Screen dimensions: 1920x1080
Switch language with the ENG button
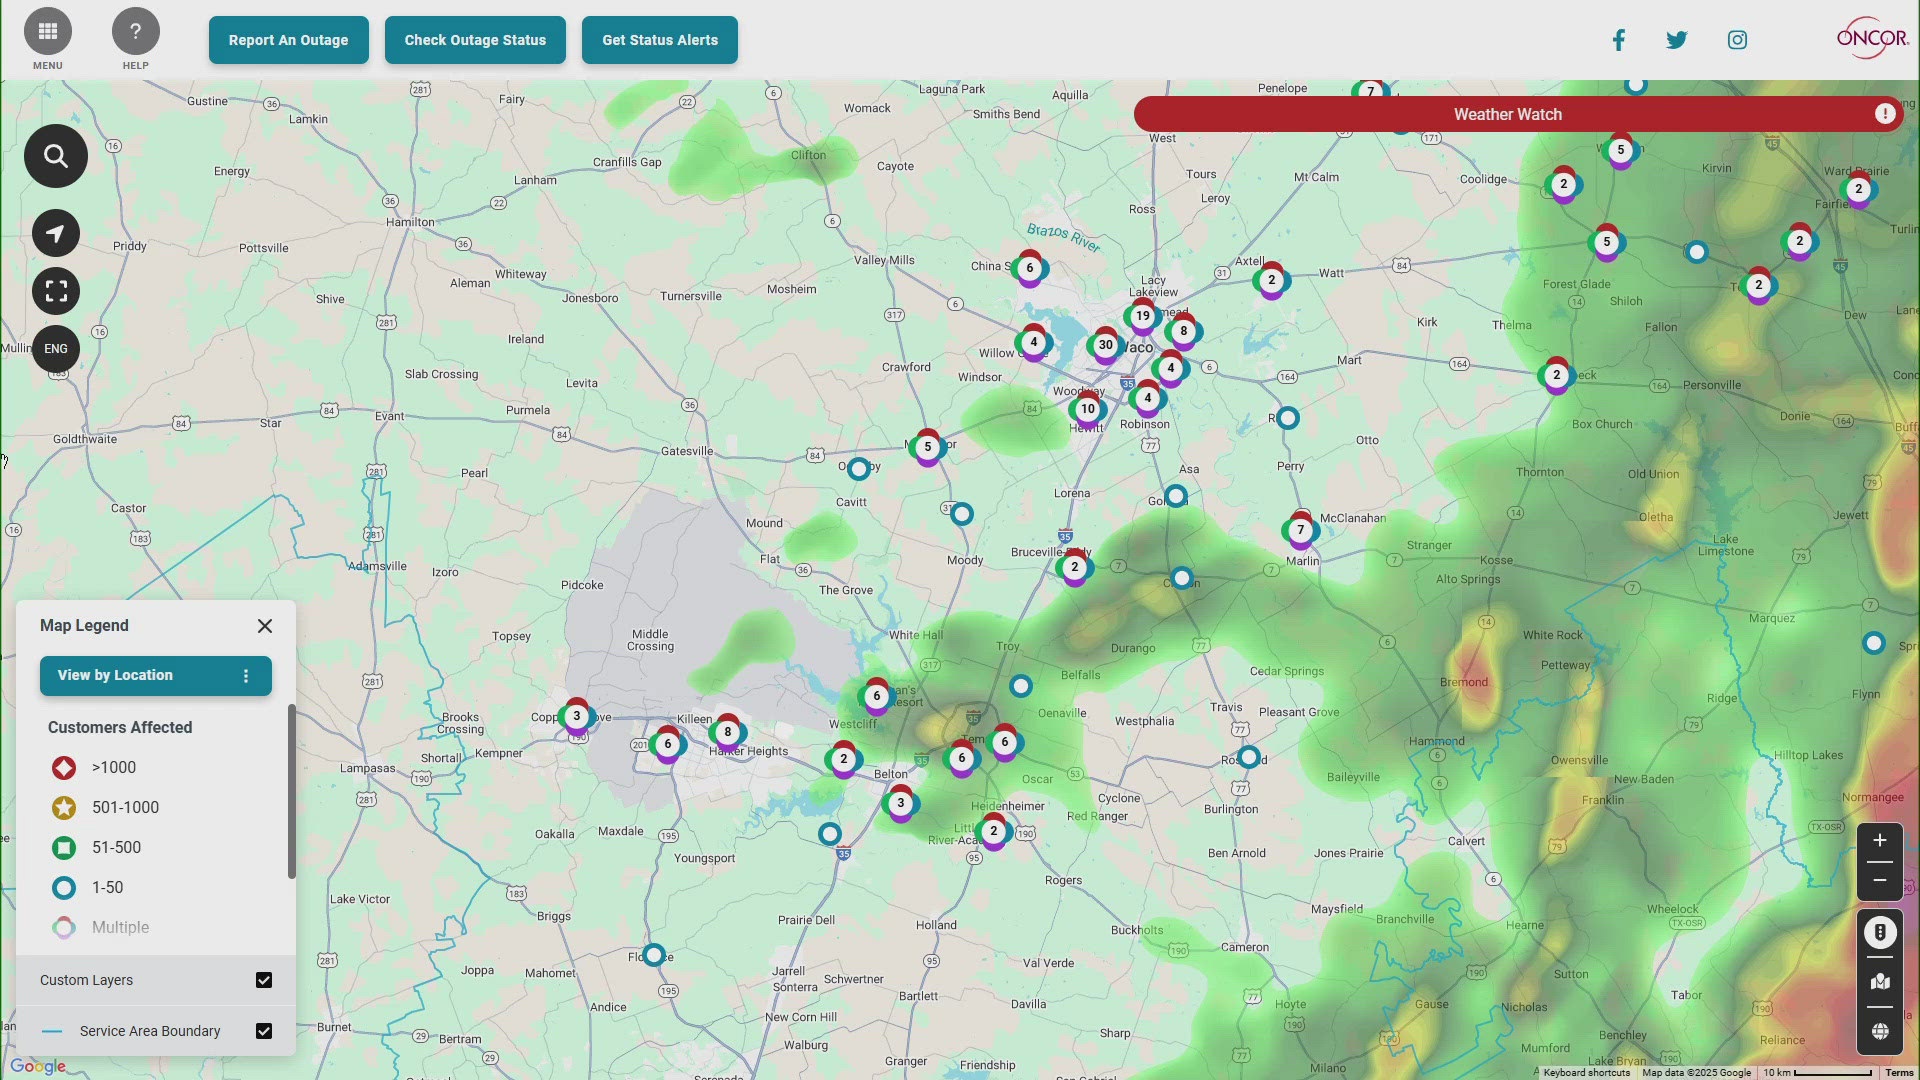pyautogui.click(x=56, y=349)
